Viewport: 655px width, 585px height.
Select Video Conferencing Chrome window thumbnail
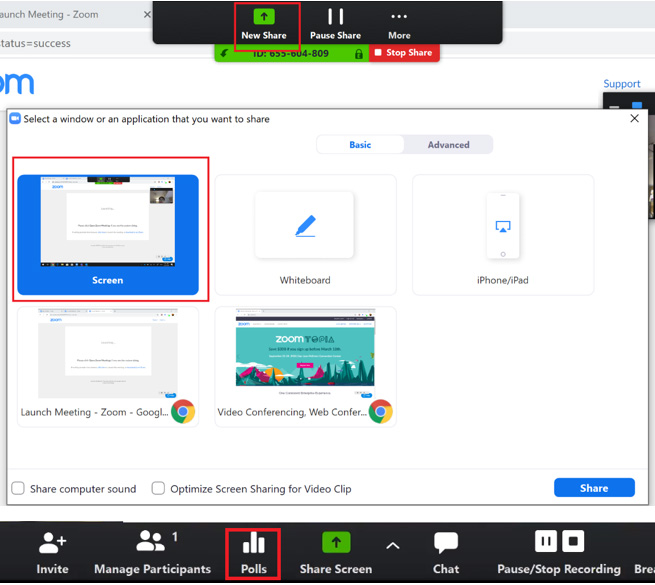[305, 366]
